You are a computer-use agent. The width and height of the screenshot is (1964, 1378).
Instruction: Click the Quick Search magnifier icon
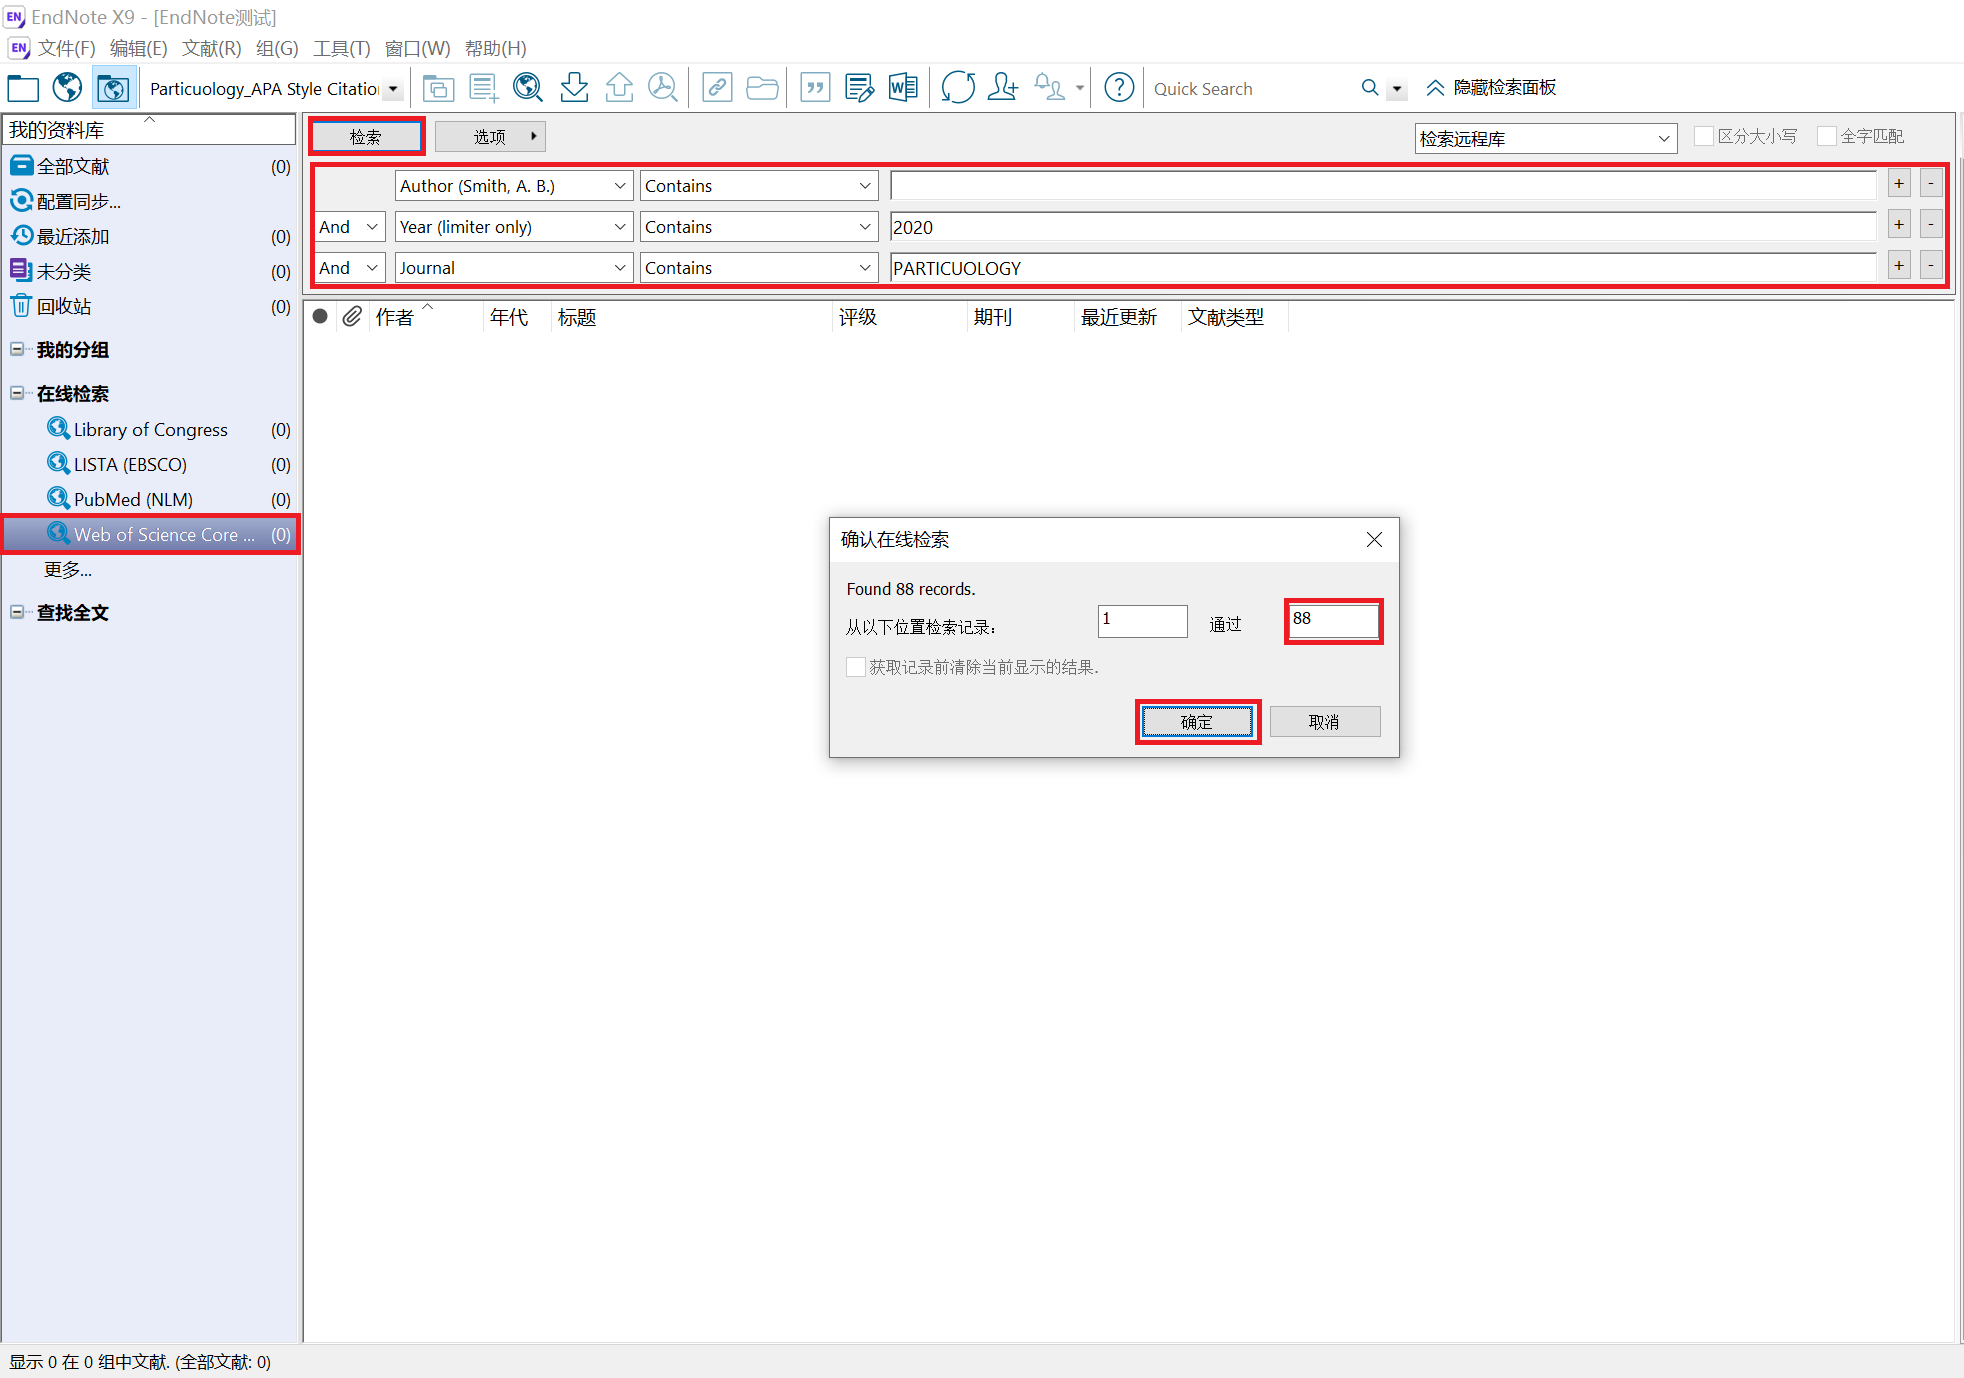coord(1370,89)
